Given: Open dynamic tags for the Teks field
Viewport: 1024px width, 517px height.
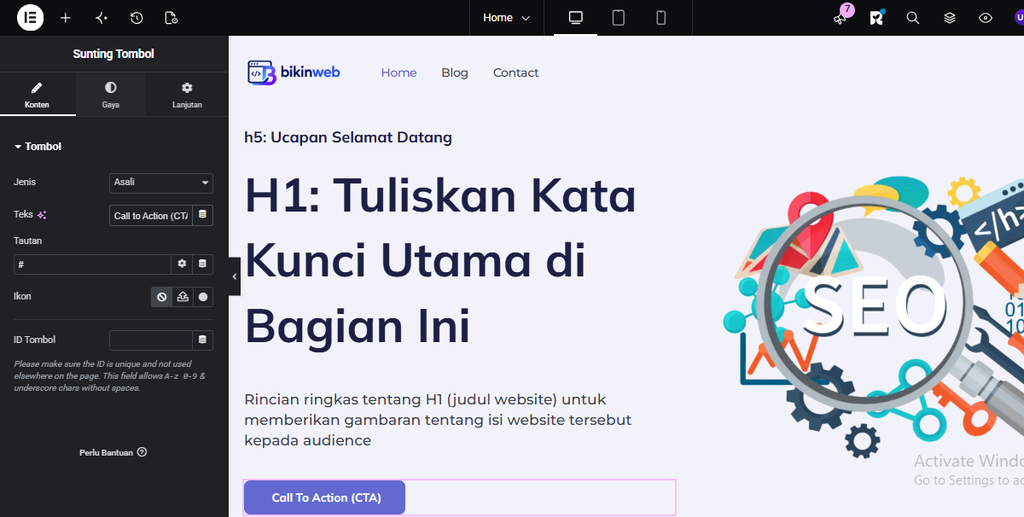Looking at the screenshot, I should (x=202, y=215).
